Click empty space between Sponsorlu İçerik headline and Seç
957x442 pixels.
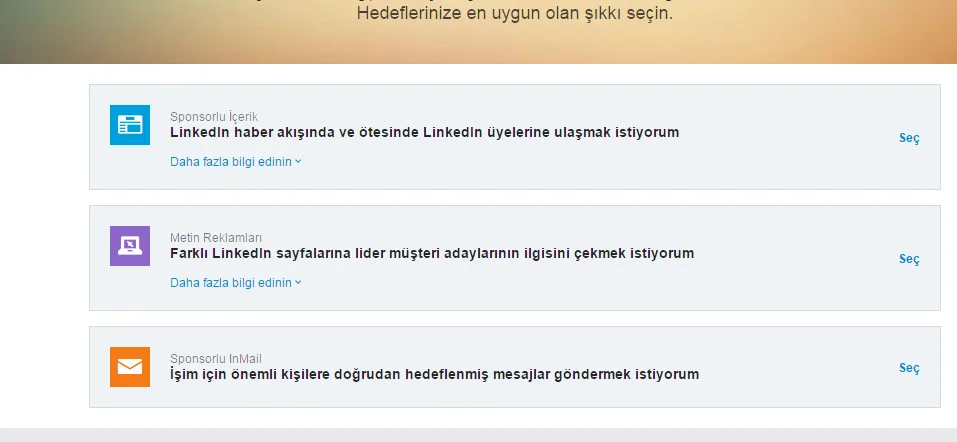tap(790, 138)
